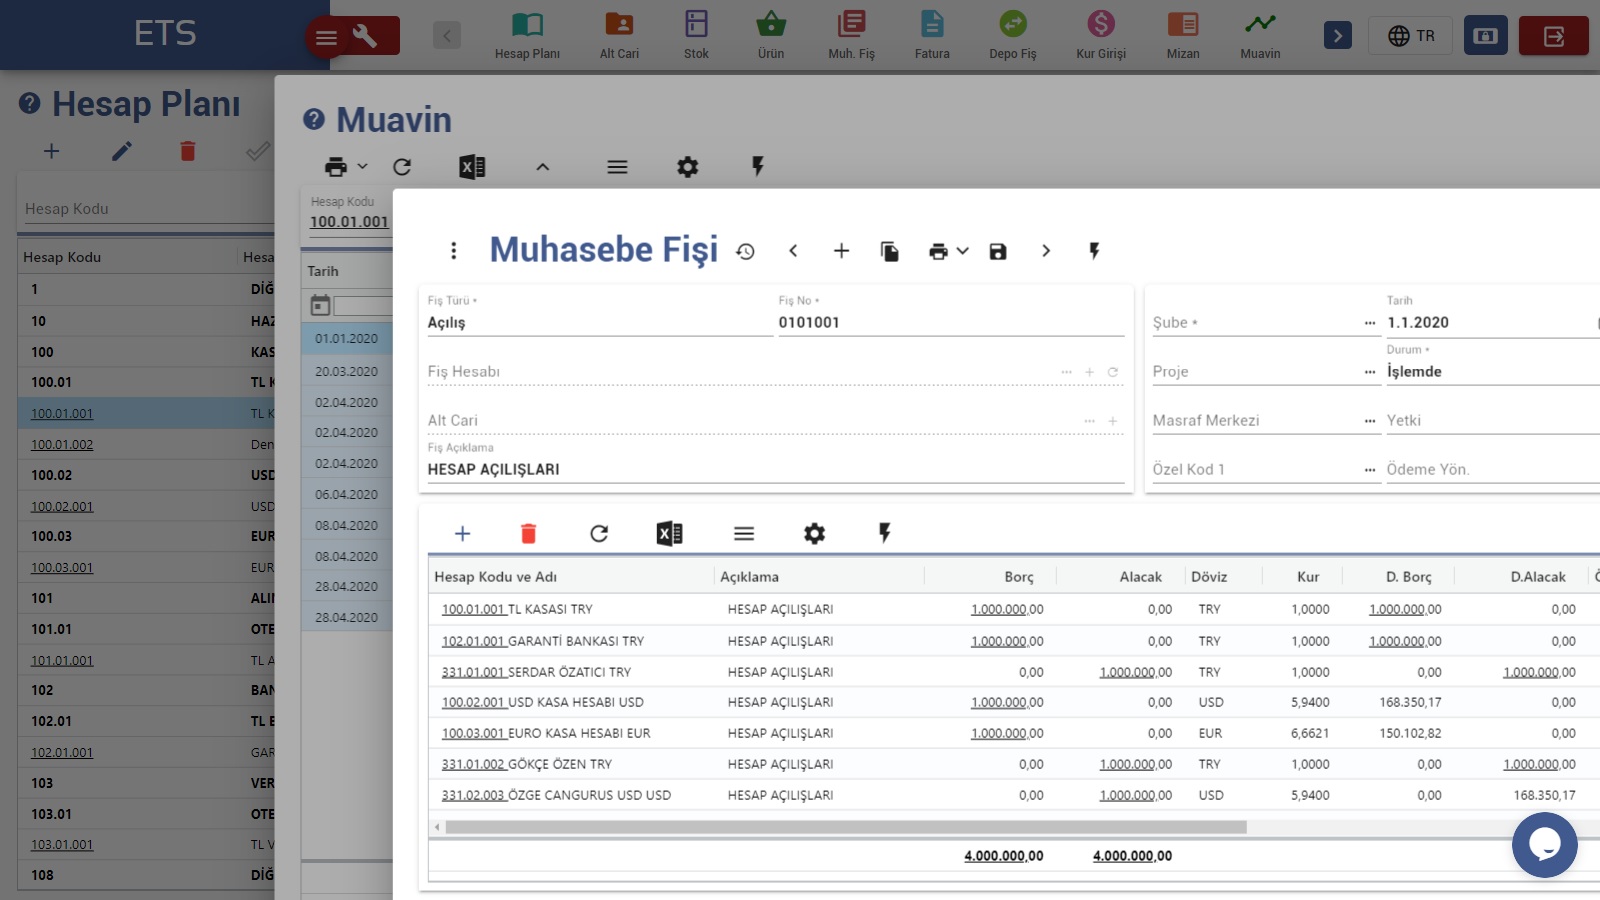Click the wrench settings icon in top bar
Image resolution: width=1600 pixels, height=900 pixels.
[x=365, y=36]
